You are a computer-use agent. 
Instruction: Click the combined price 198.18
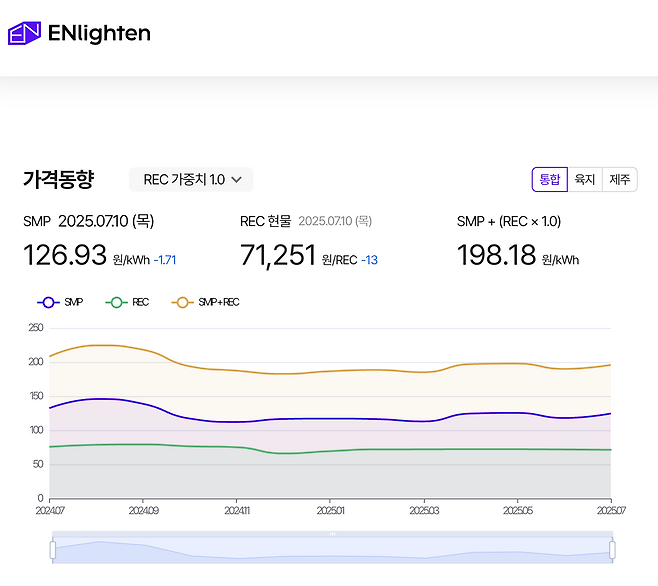[496, 255]
